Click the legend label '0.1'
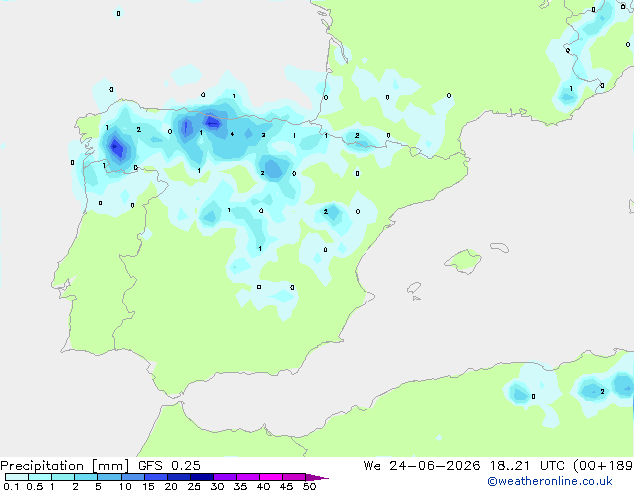The image size is (634, 490). pos(11,486)
